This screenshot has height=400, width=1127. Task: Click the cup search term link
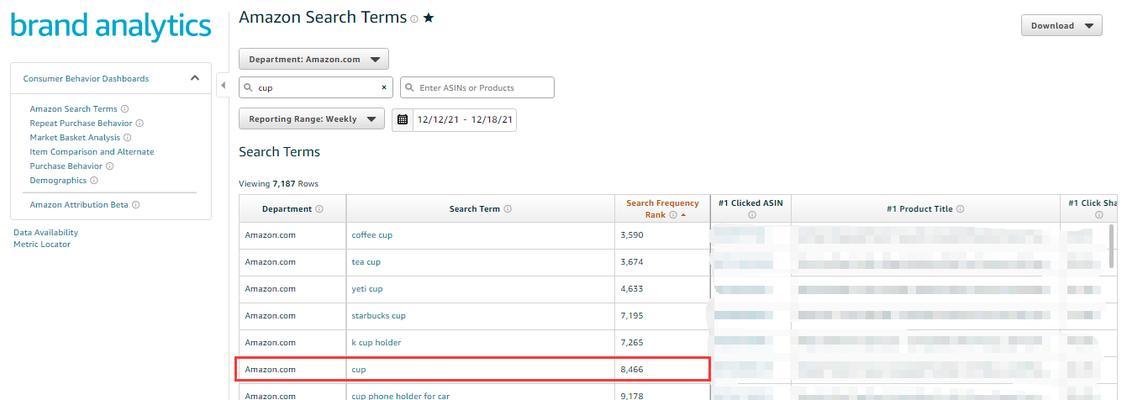click(x=359, y=369)
